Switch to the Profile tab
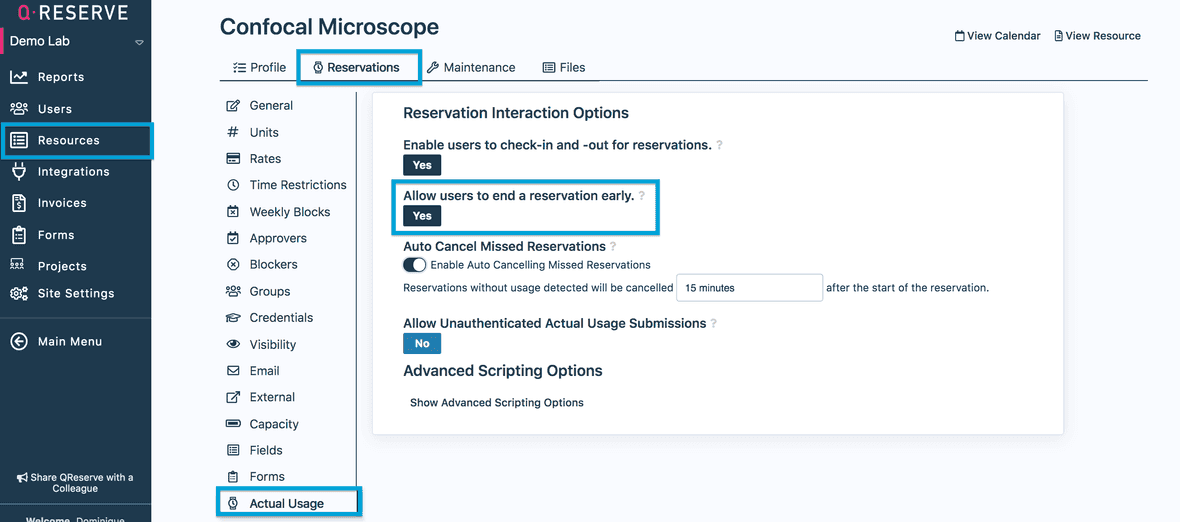Screen dimensions: 1180x522 (259, 68)
